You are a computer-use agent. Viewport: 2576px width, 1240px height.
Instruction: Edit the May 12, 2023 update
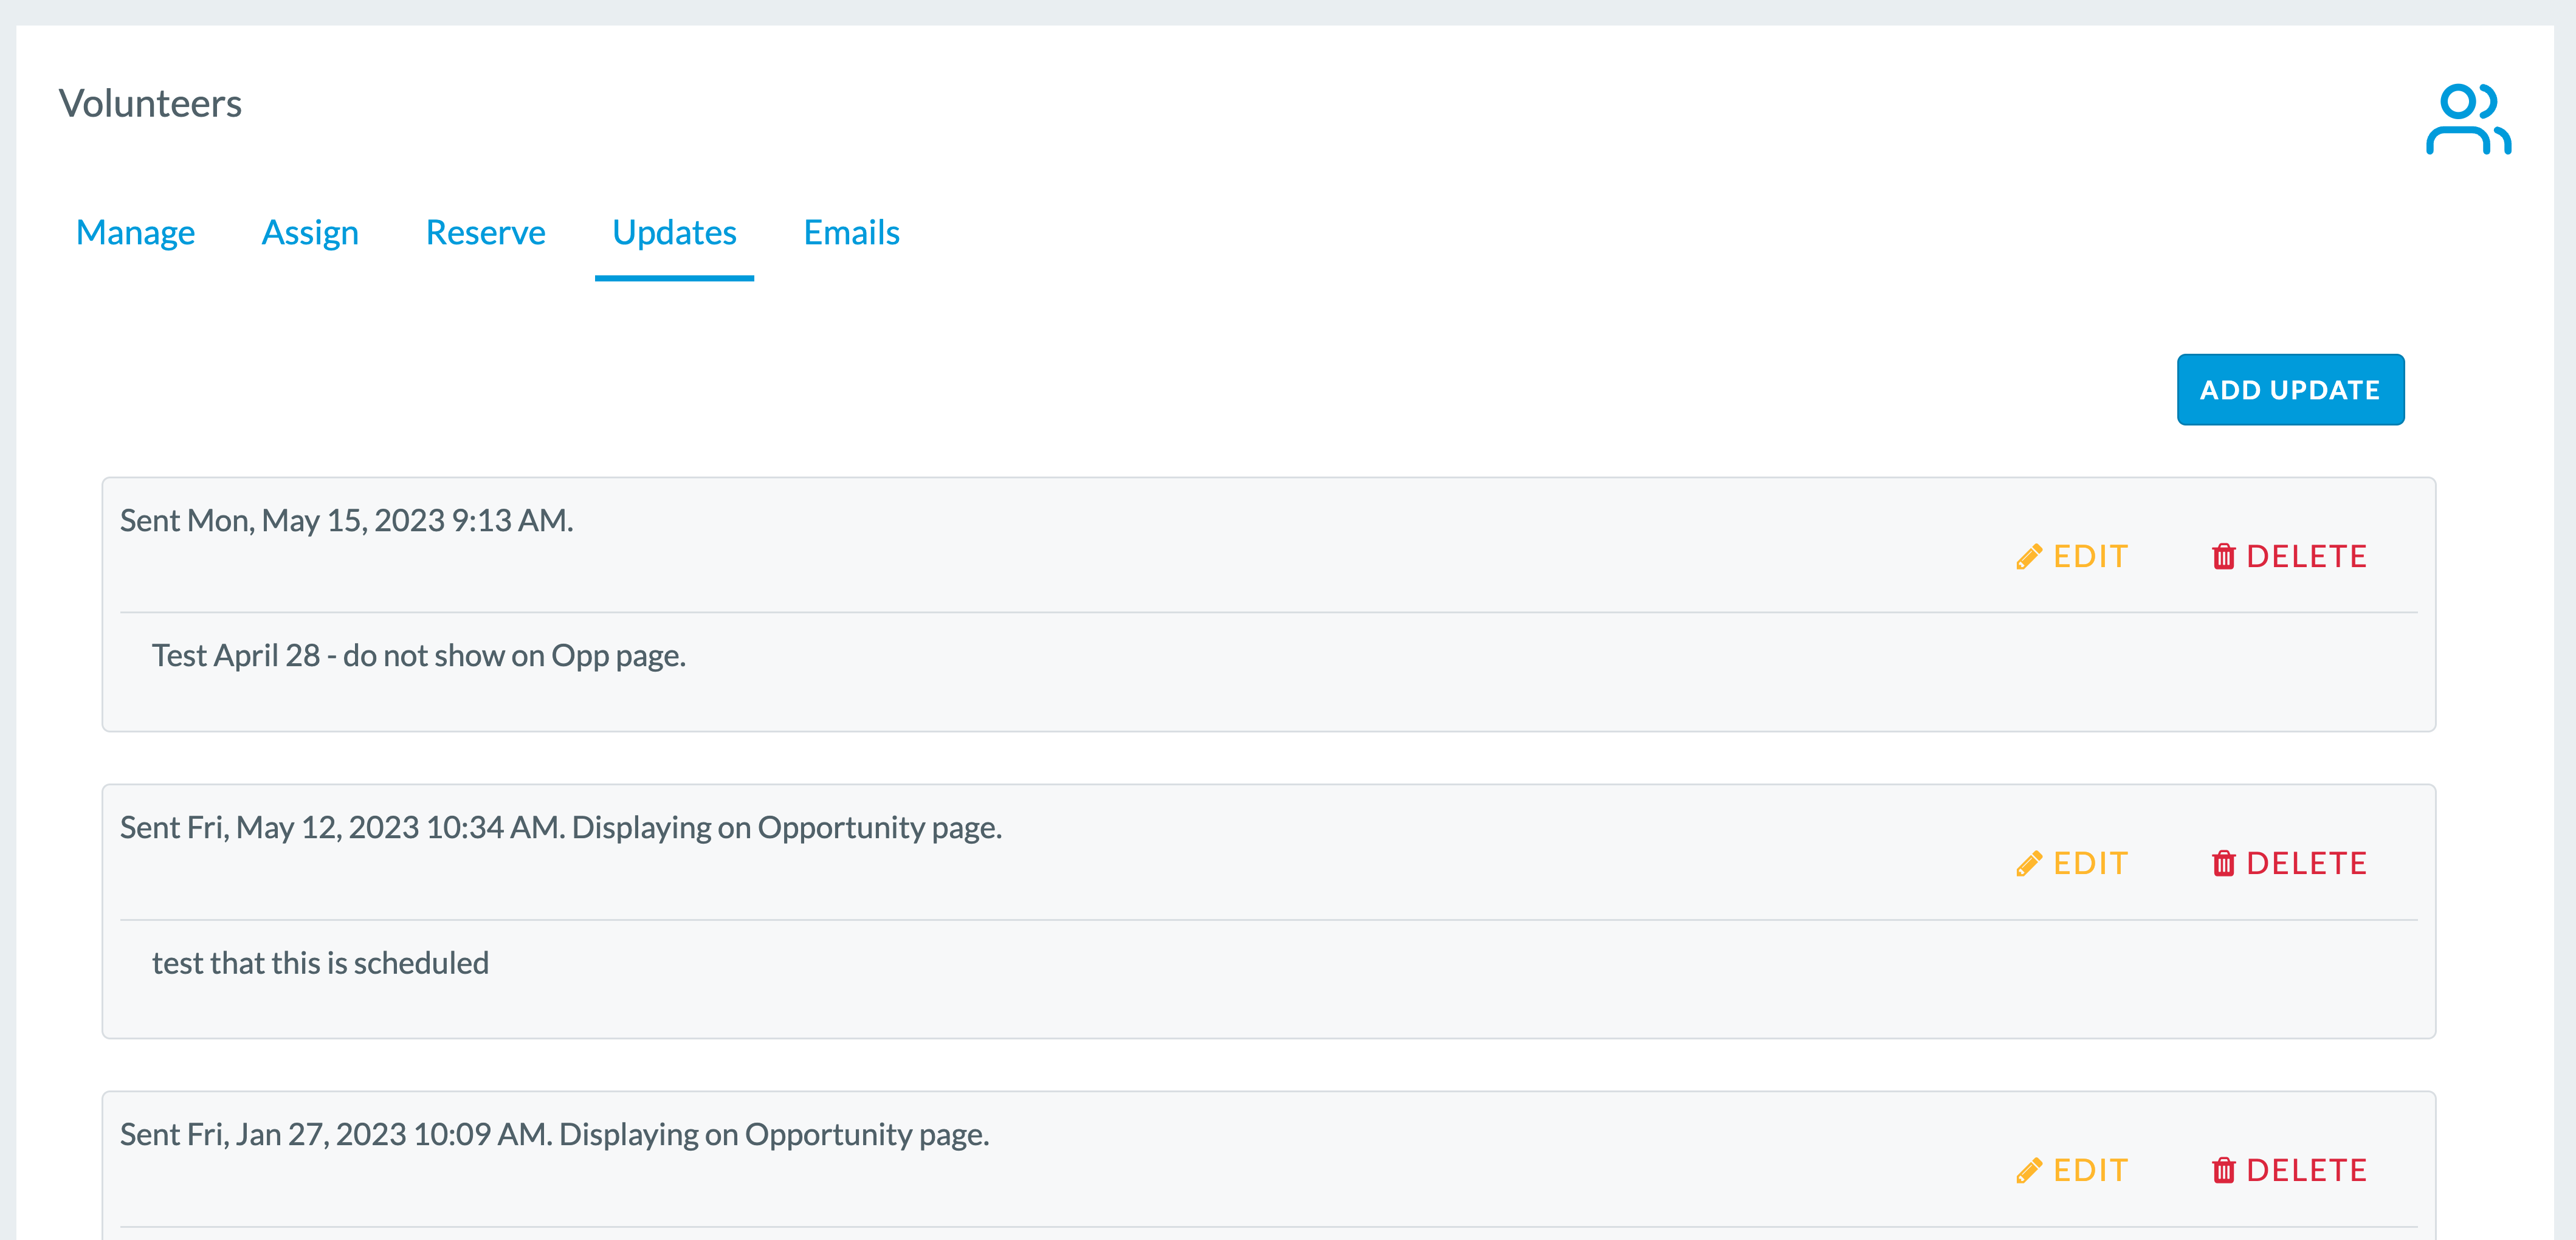point(2071,863)
